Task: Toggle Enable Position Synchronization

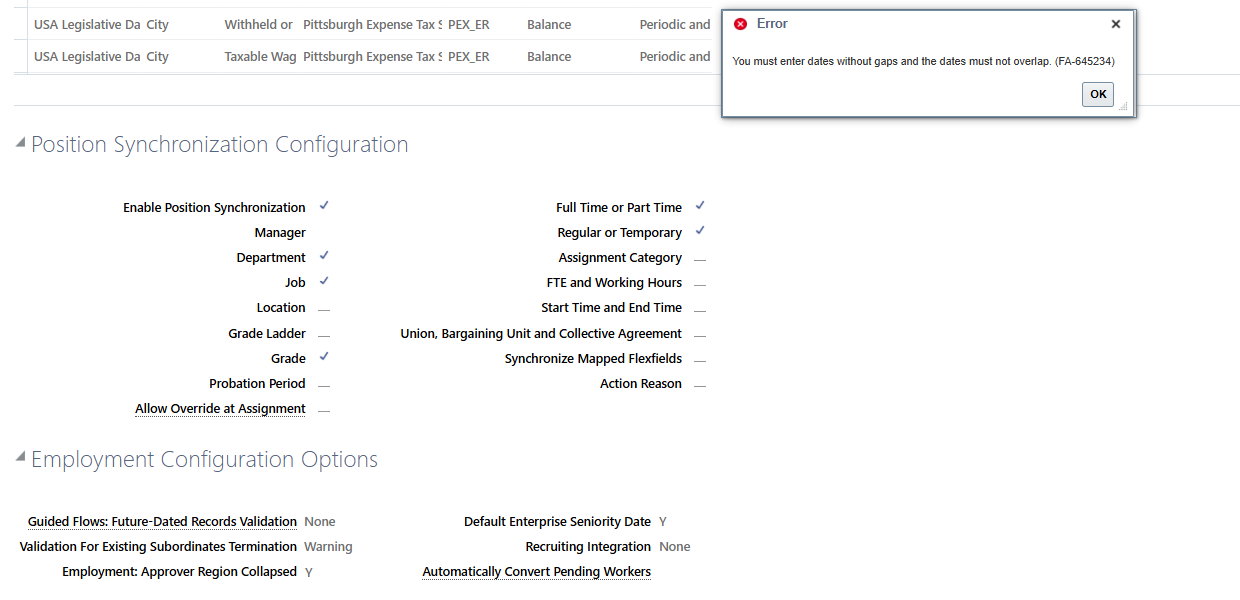Action: (323, 206)
